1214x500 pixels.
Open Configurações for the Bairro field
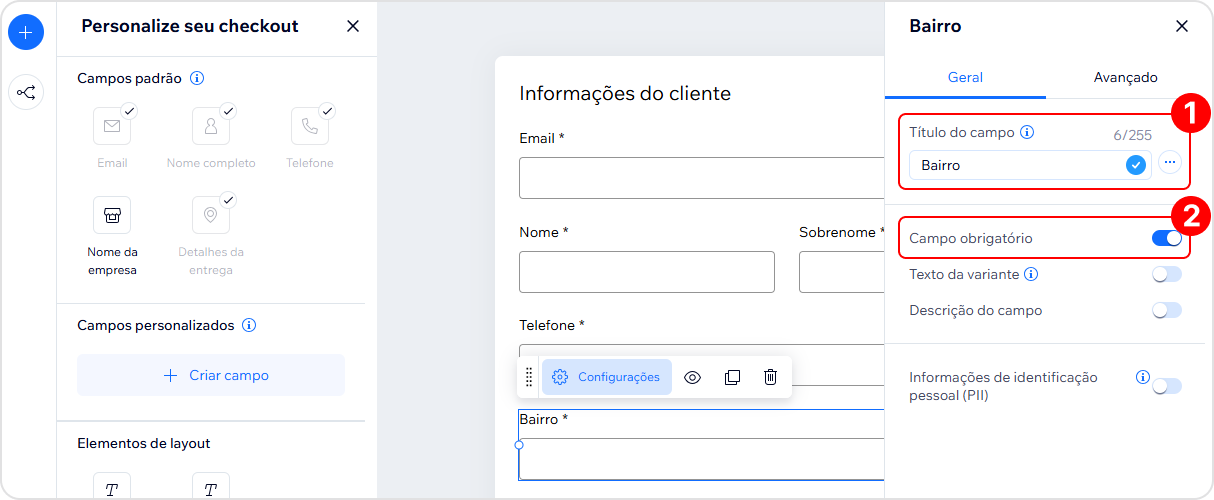click(x=607, y=377)
